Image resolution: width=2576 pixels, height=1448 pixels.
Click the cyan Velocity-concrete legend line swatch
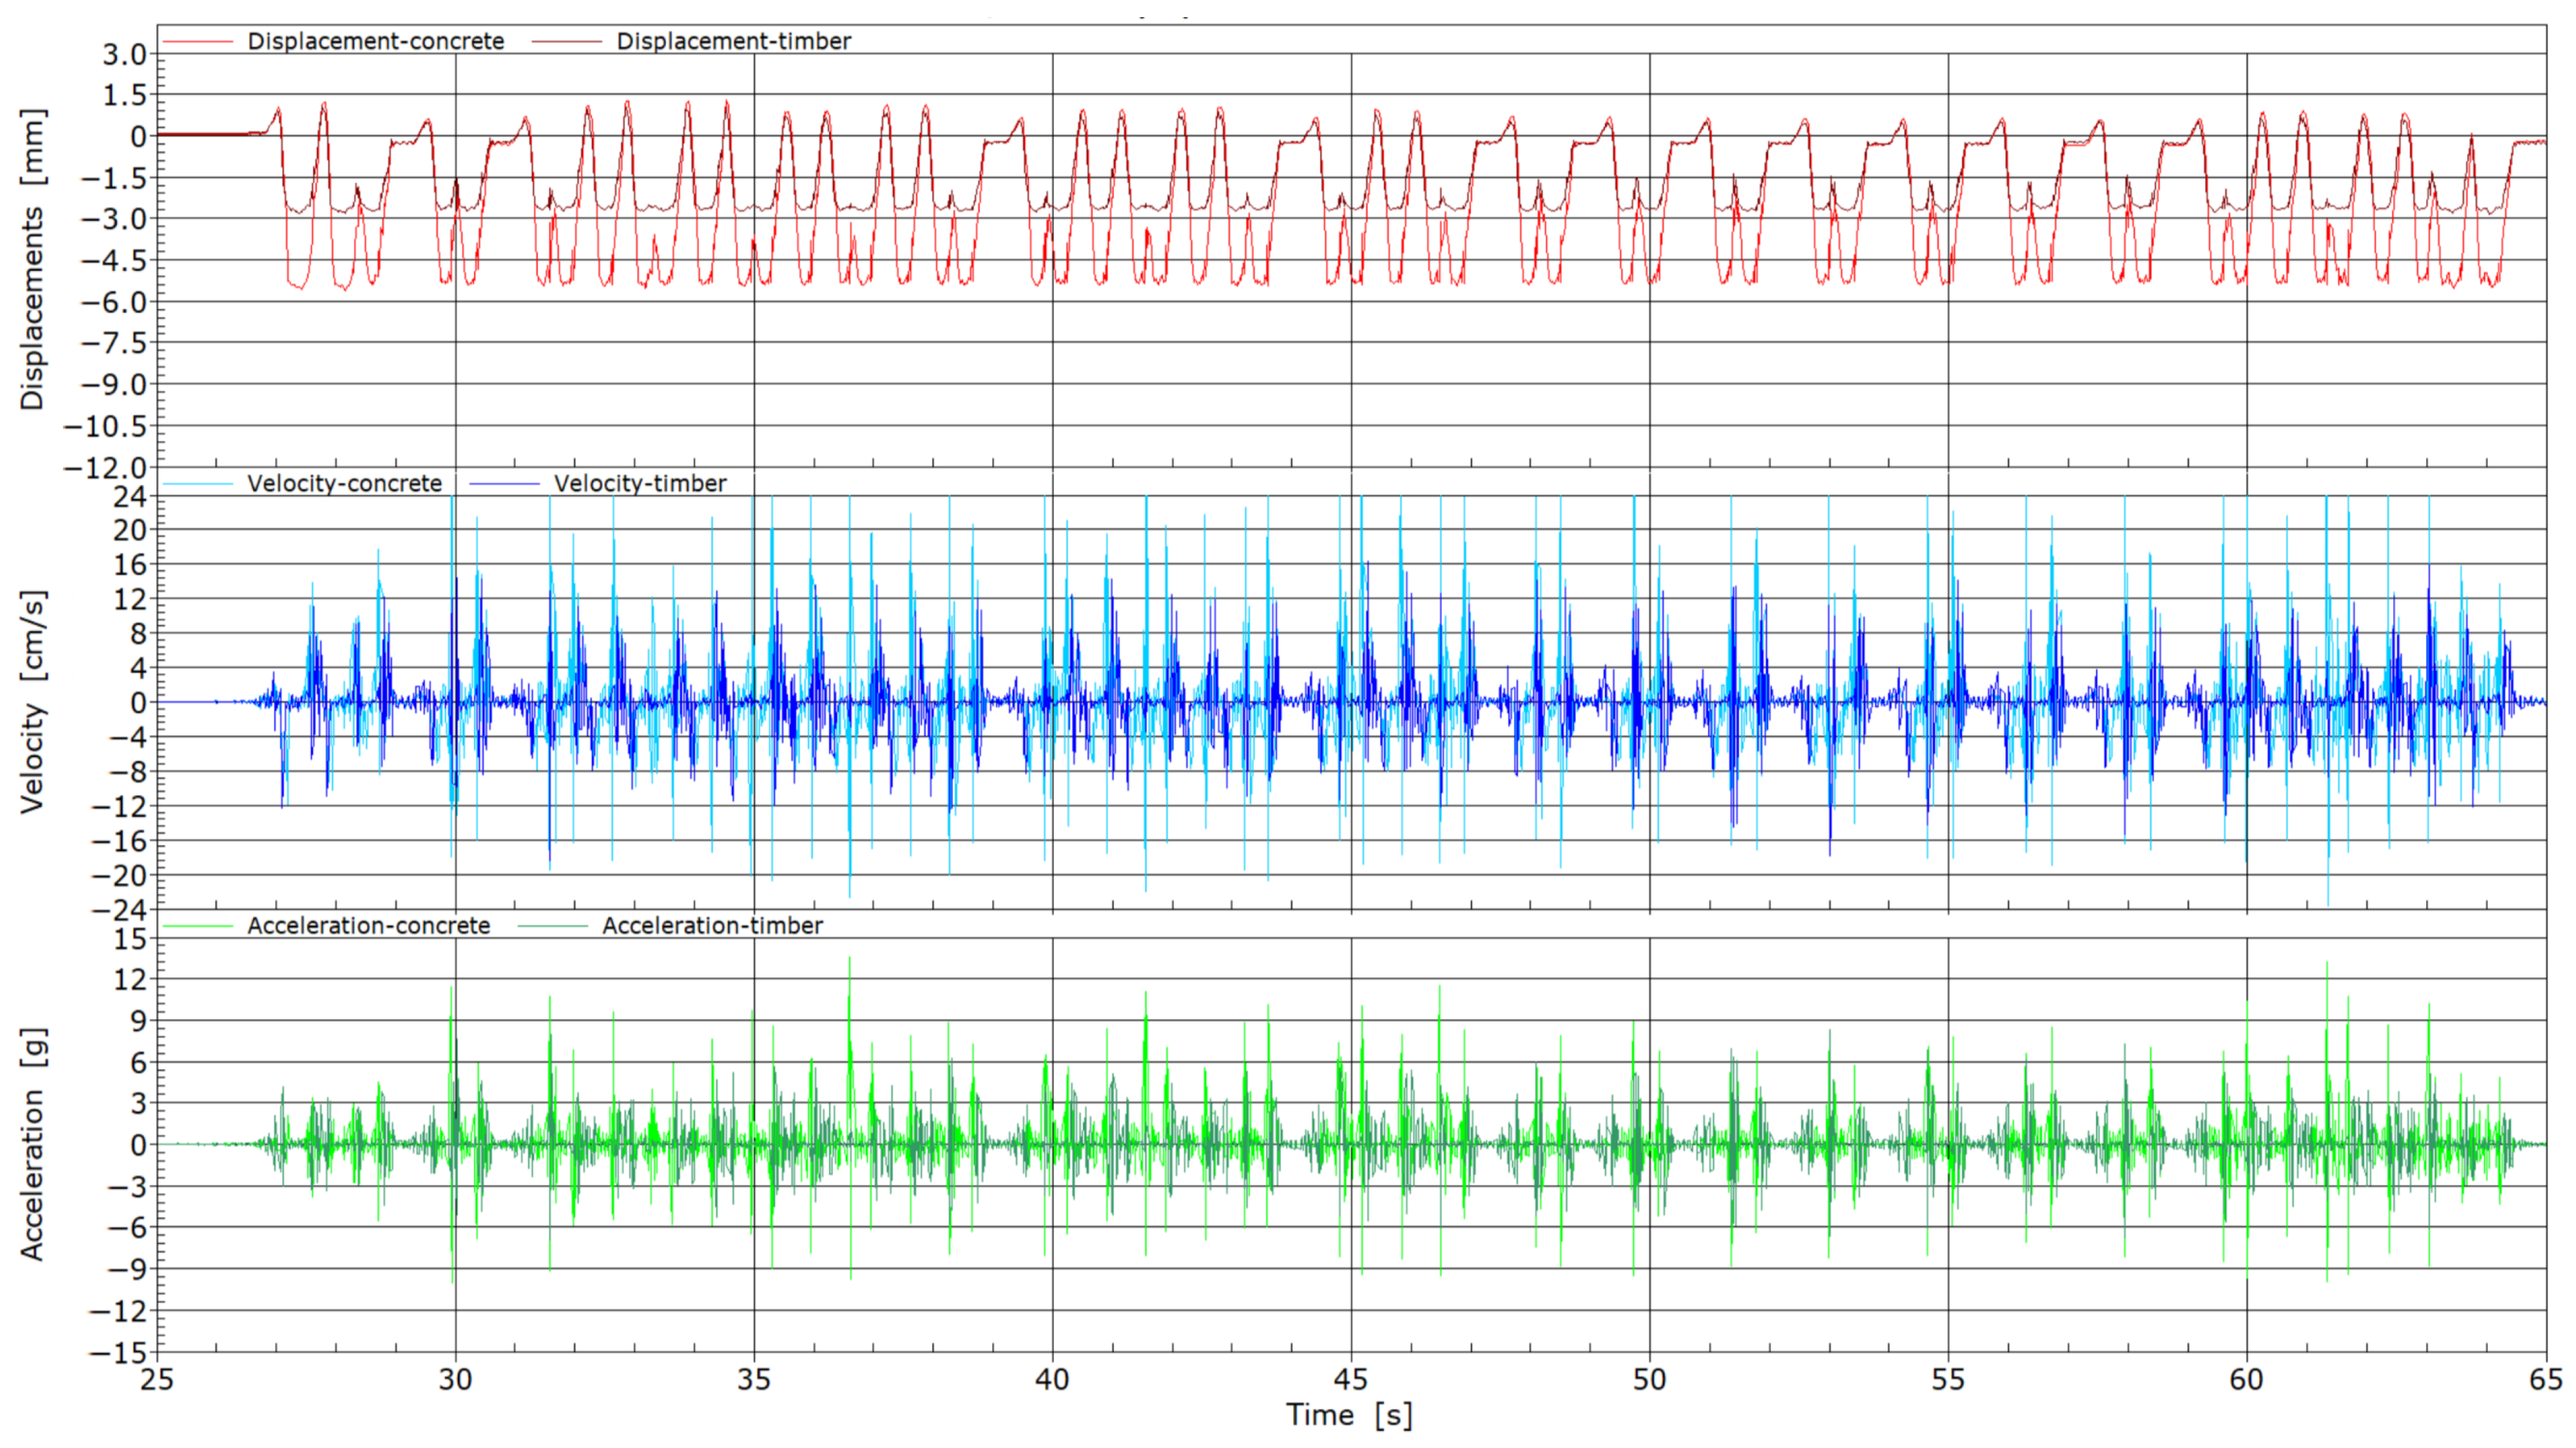[198, 483]
